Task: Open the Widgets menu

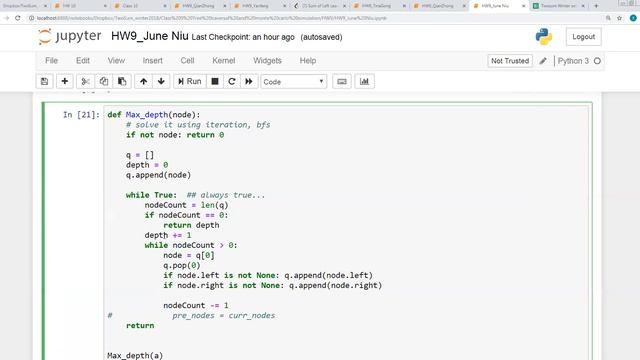Action: [x=267, y=60]
